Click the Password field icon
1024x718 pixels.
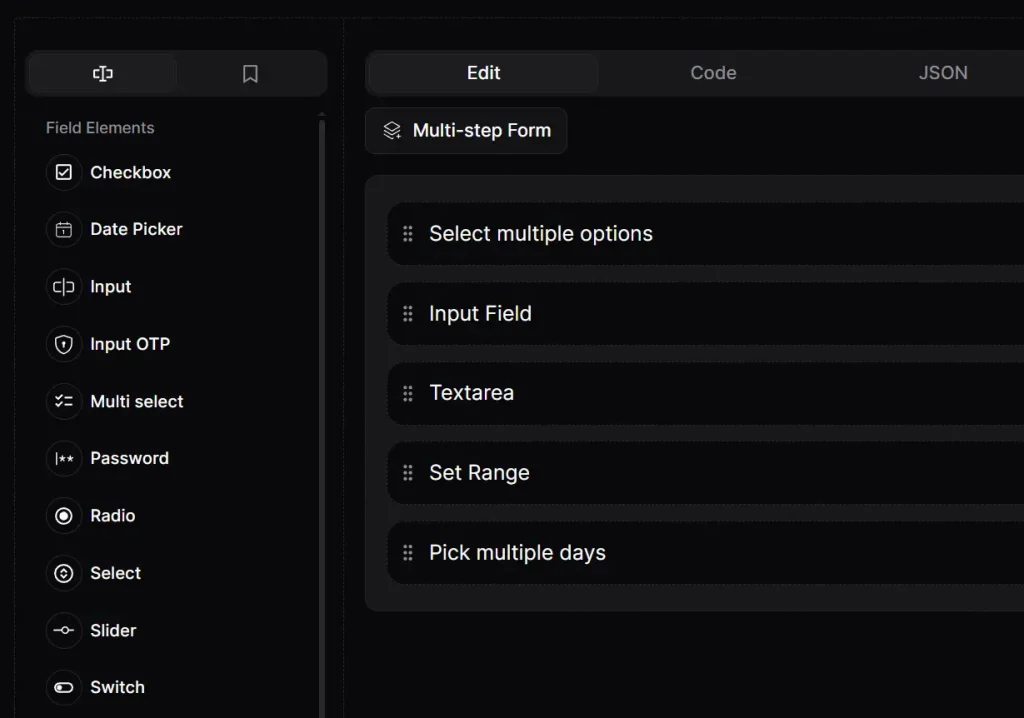click(x=63, y=458)
